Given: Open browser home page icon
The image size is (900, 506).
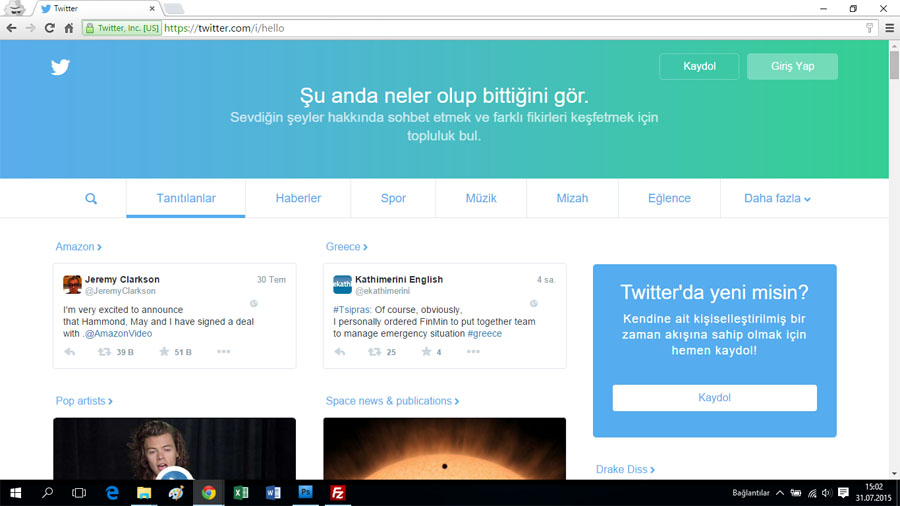Looking at the screenshot, I should coord(69,28).
